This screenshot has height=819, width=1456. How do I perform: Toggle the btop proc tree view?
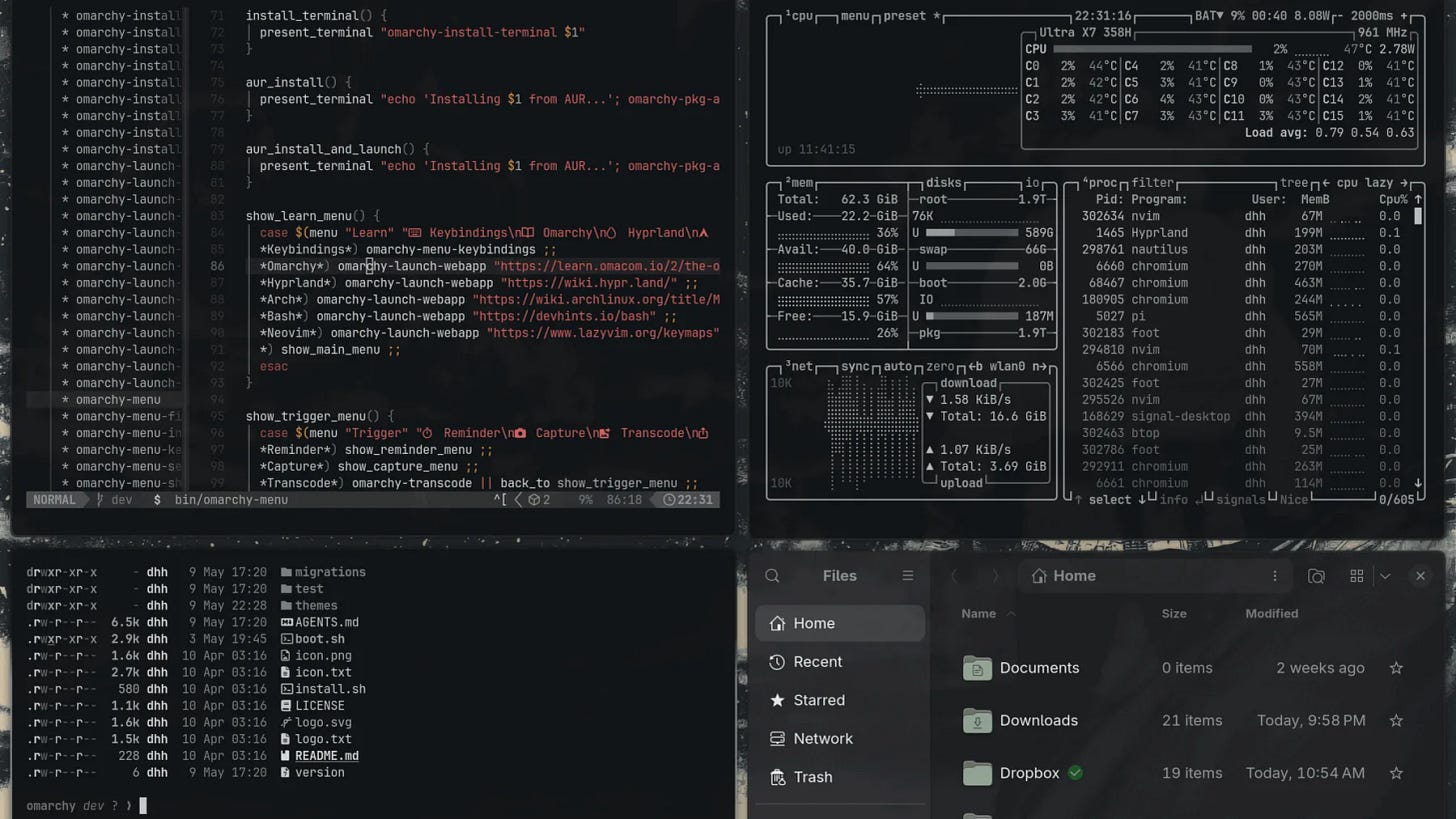click(x=1293, y=183)
